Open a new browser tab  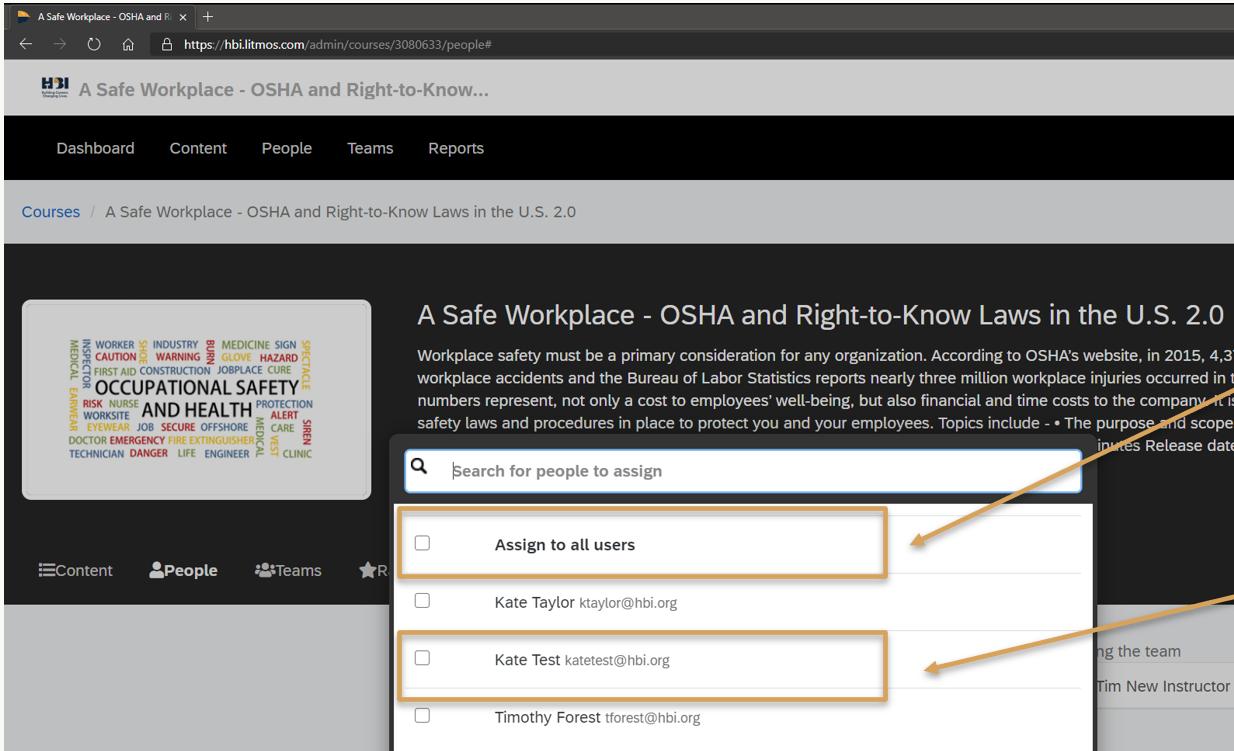click(208, 17)
